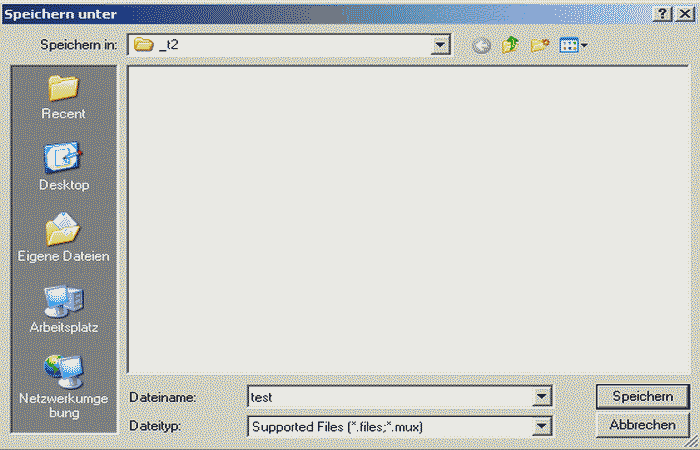700x450 pixels.
Task: Select Arbeitsplatz in the sidebar
Action: [63, 307]
